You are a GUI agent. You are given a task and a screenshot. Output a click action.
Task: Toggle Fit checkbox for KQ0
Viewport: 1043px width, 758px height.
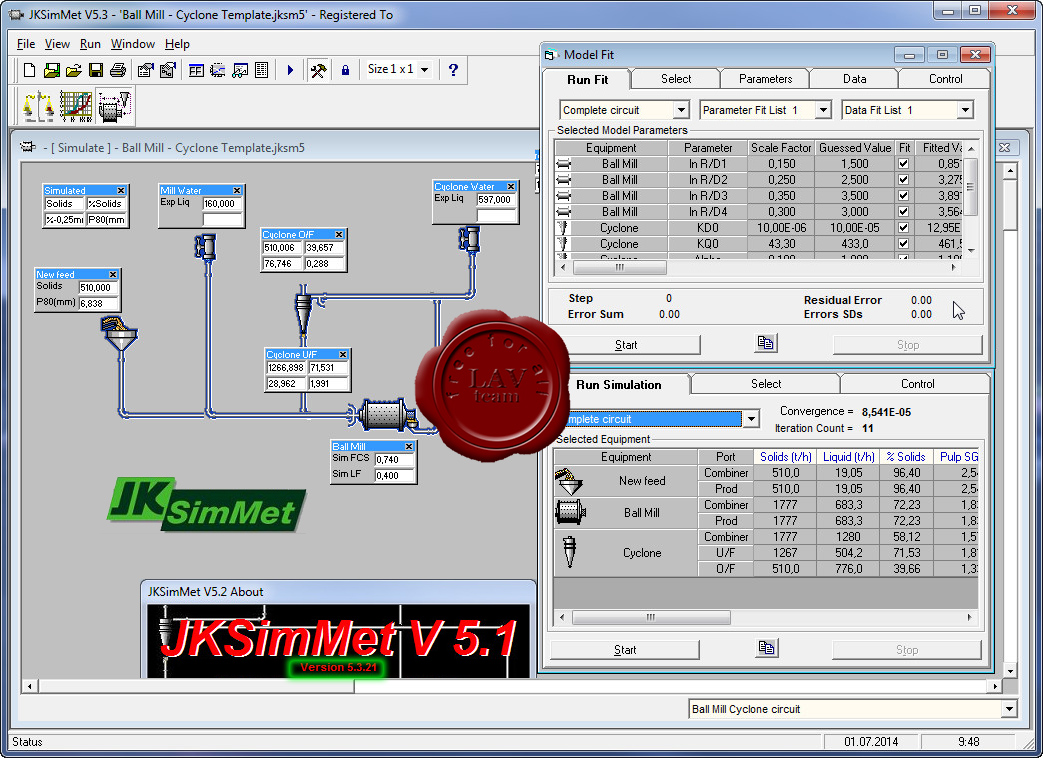point(903,243)
